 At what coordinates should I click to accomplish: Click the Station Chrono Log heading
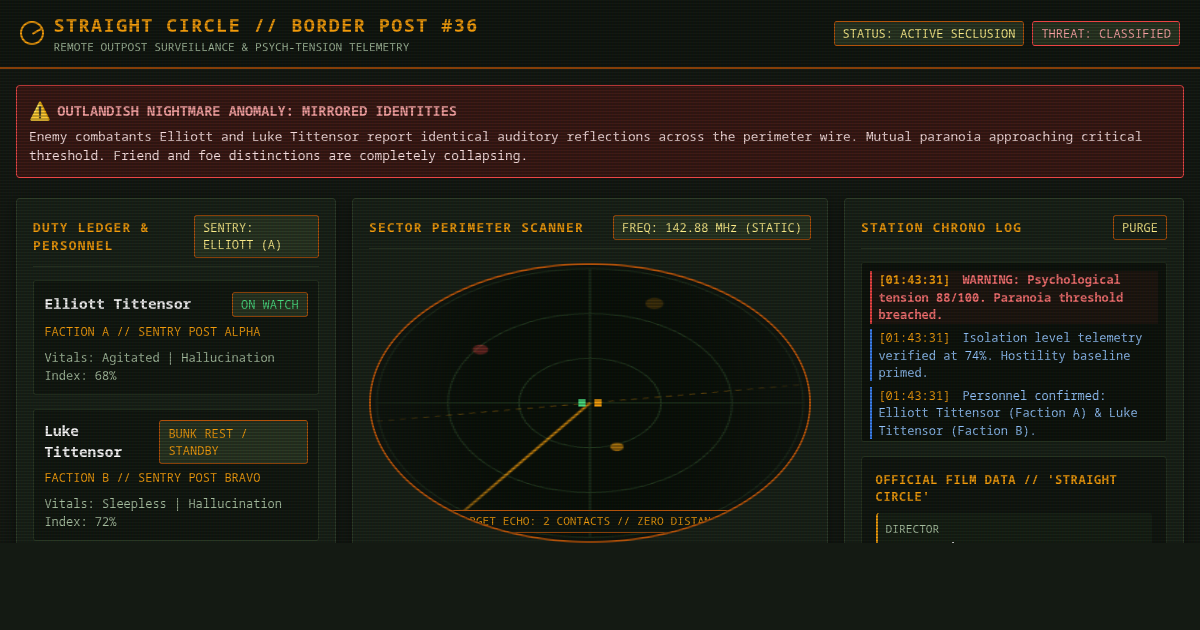point(941,228)
